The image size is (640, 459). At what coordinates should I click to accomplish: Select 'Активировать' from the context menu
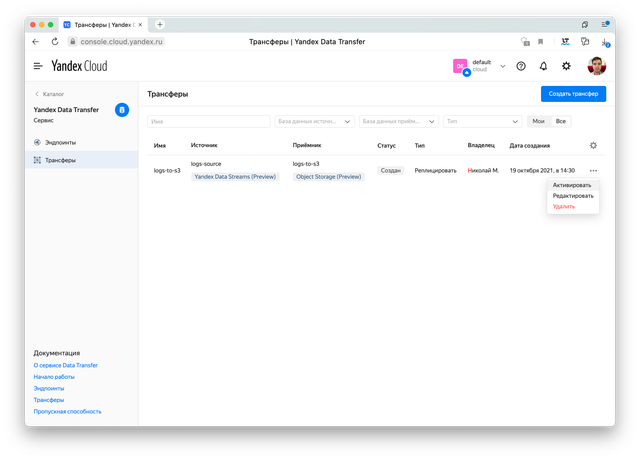click(571, 185)
